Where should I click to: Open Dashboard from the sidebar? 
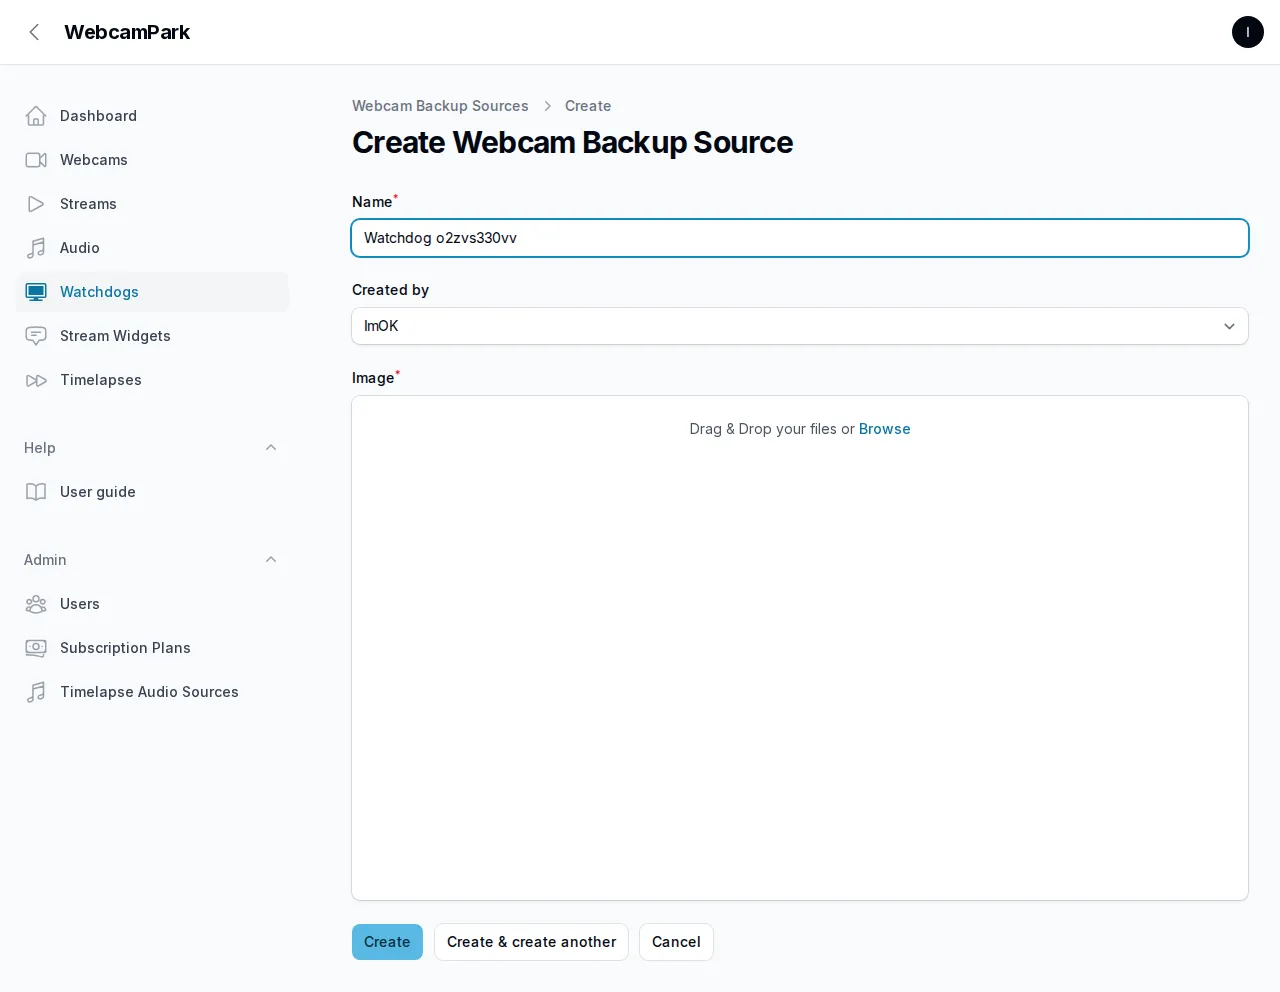tap(152, 116)
